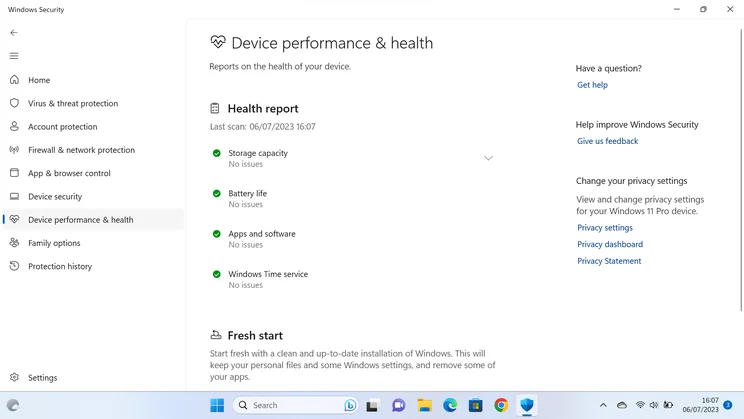Open Account protection section

93,126
